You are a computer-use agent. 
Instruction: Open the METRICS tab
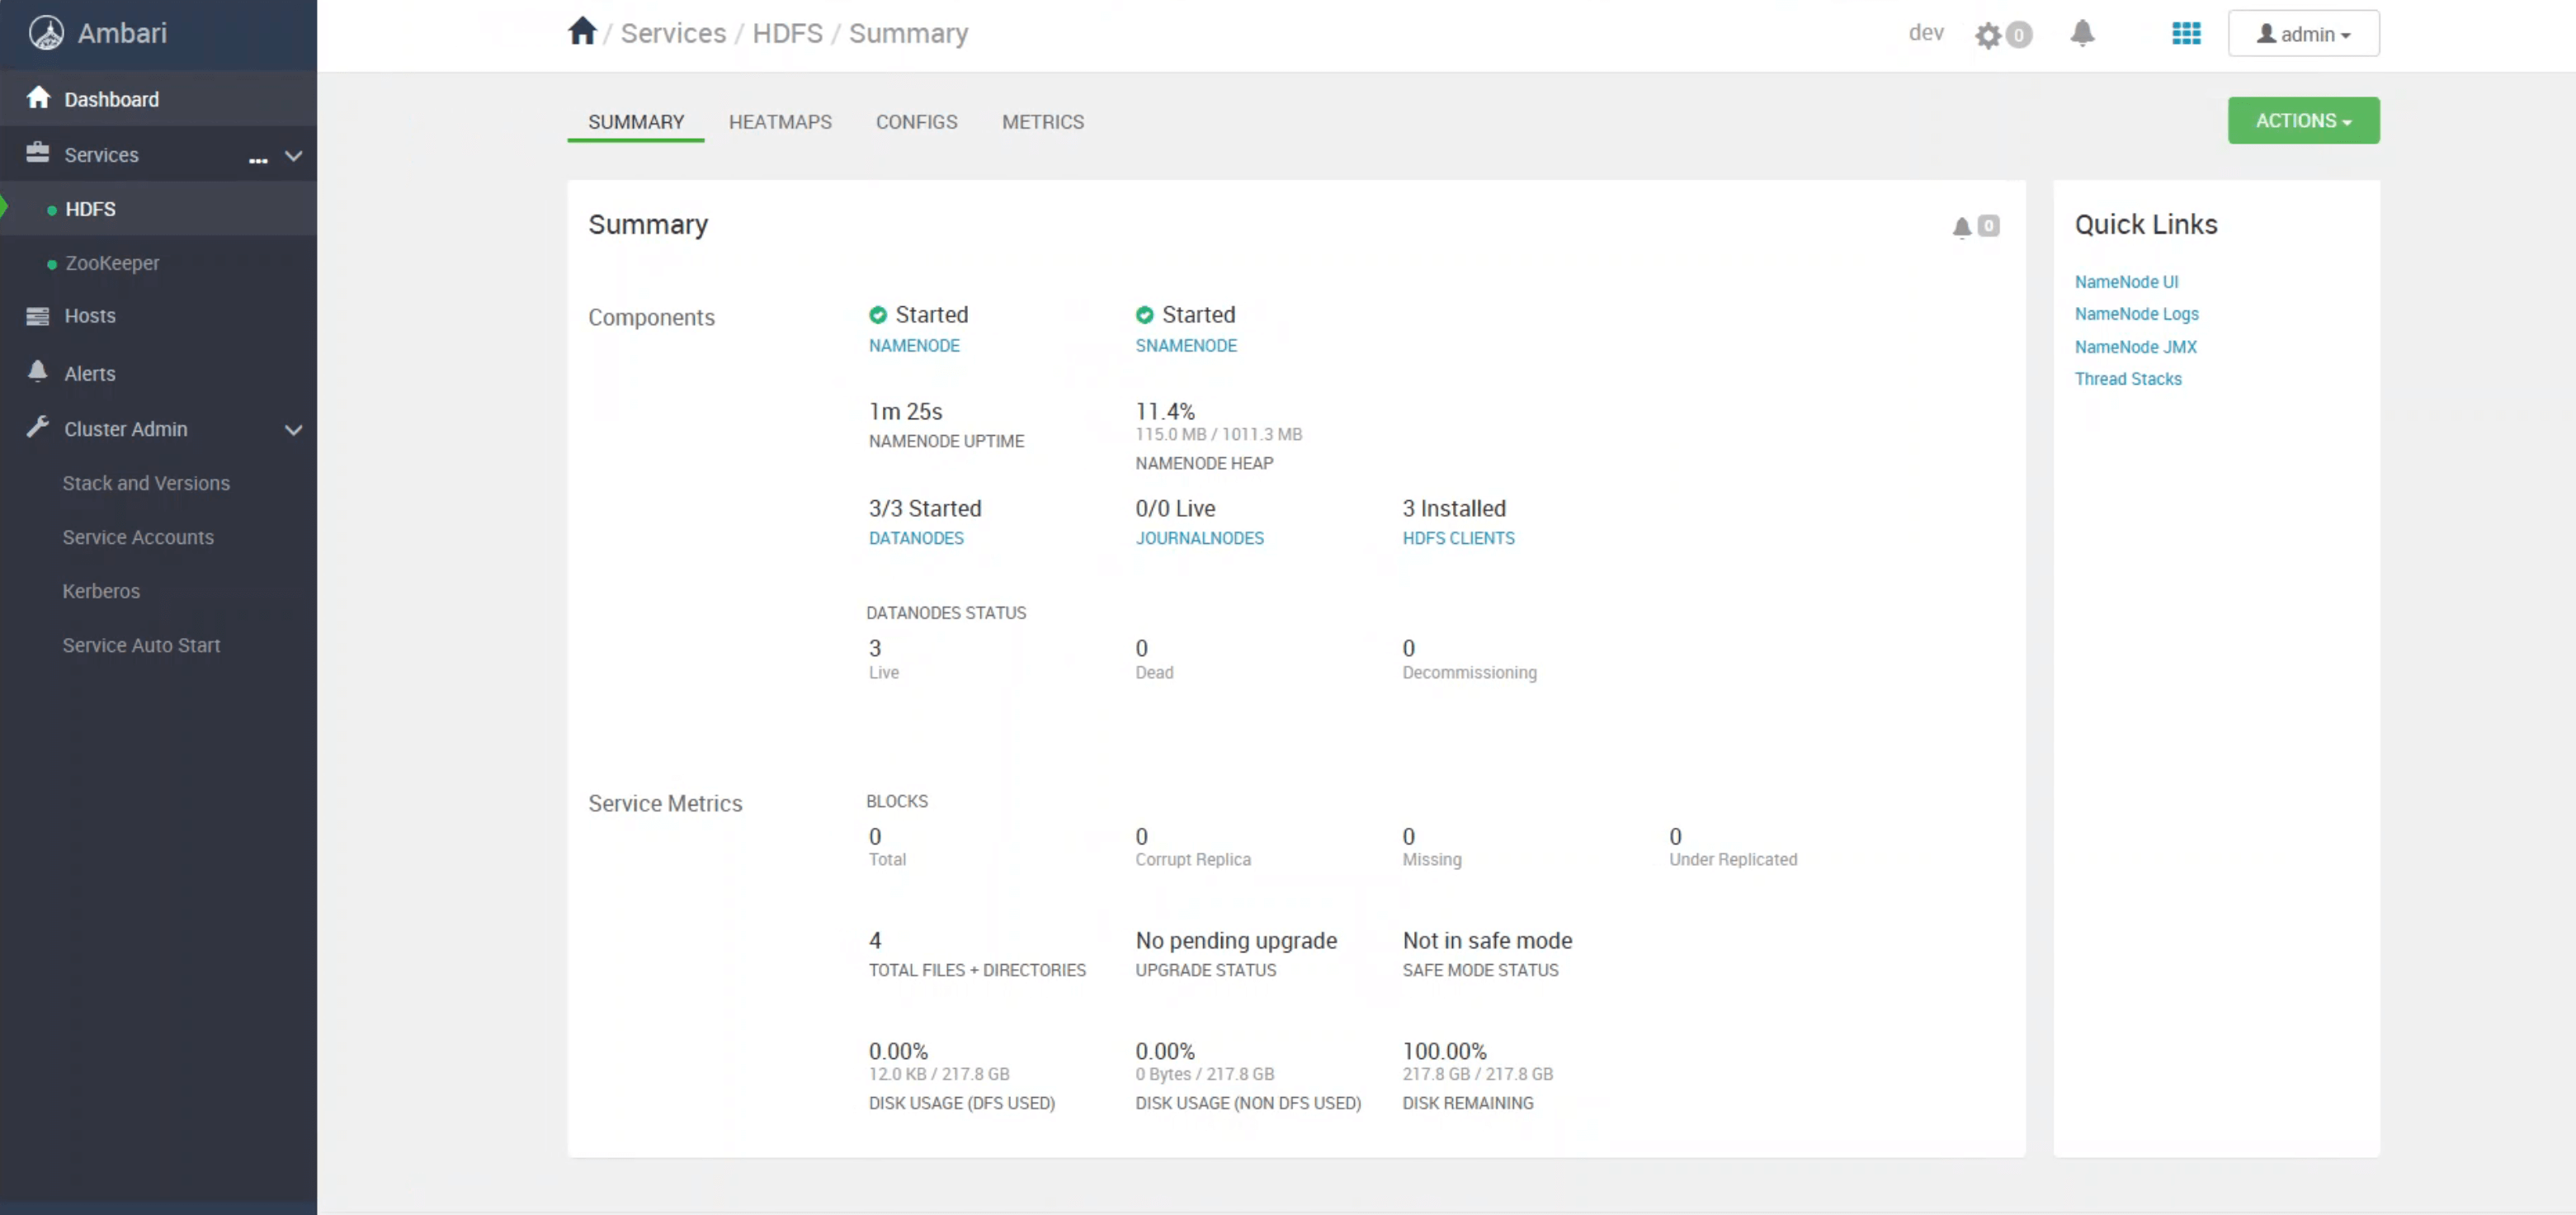1042,122
